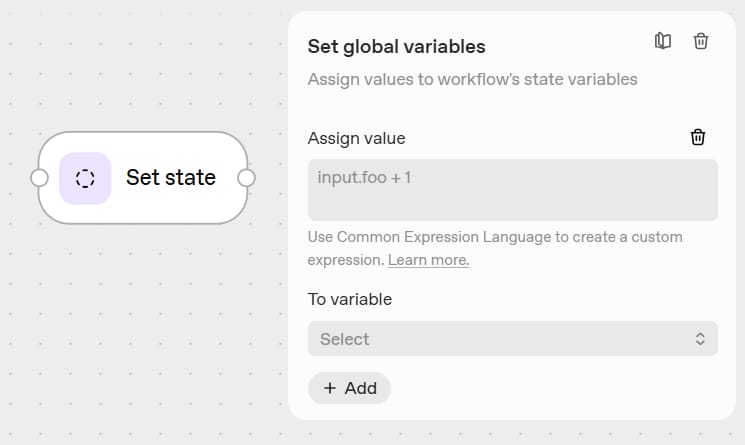Click the Select placeholder text

[x=345, y=339]
